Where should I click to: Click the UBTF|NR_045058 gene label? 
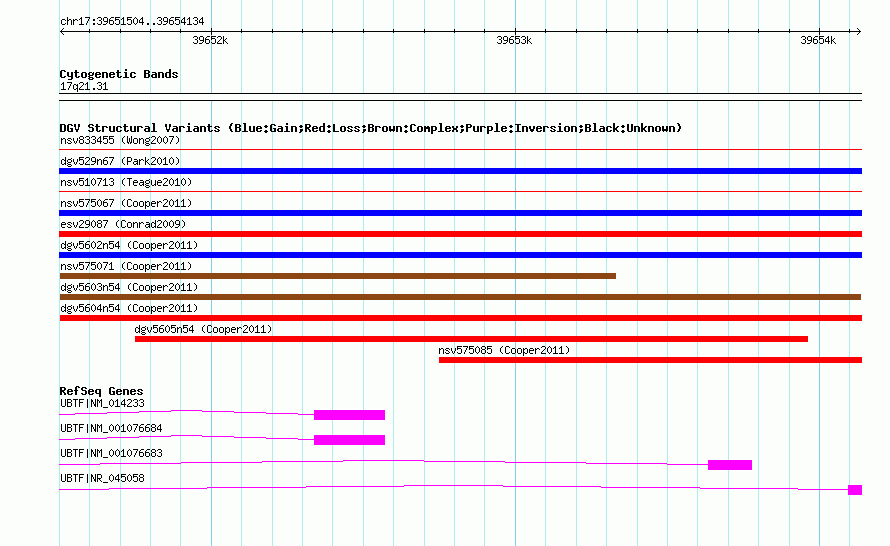[102, 478]
